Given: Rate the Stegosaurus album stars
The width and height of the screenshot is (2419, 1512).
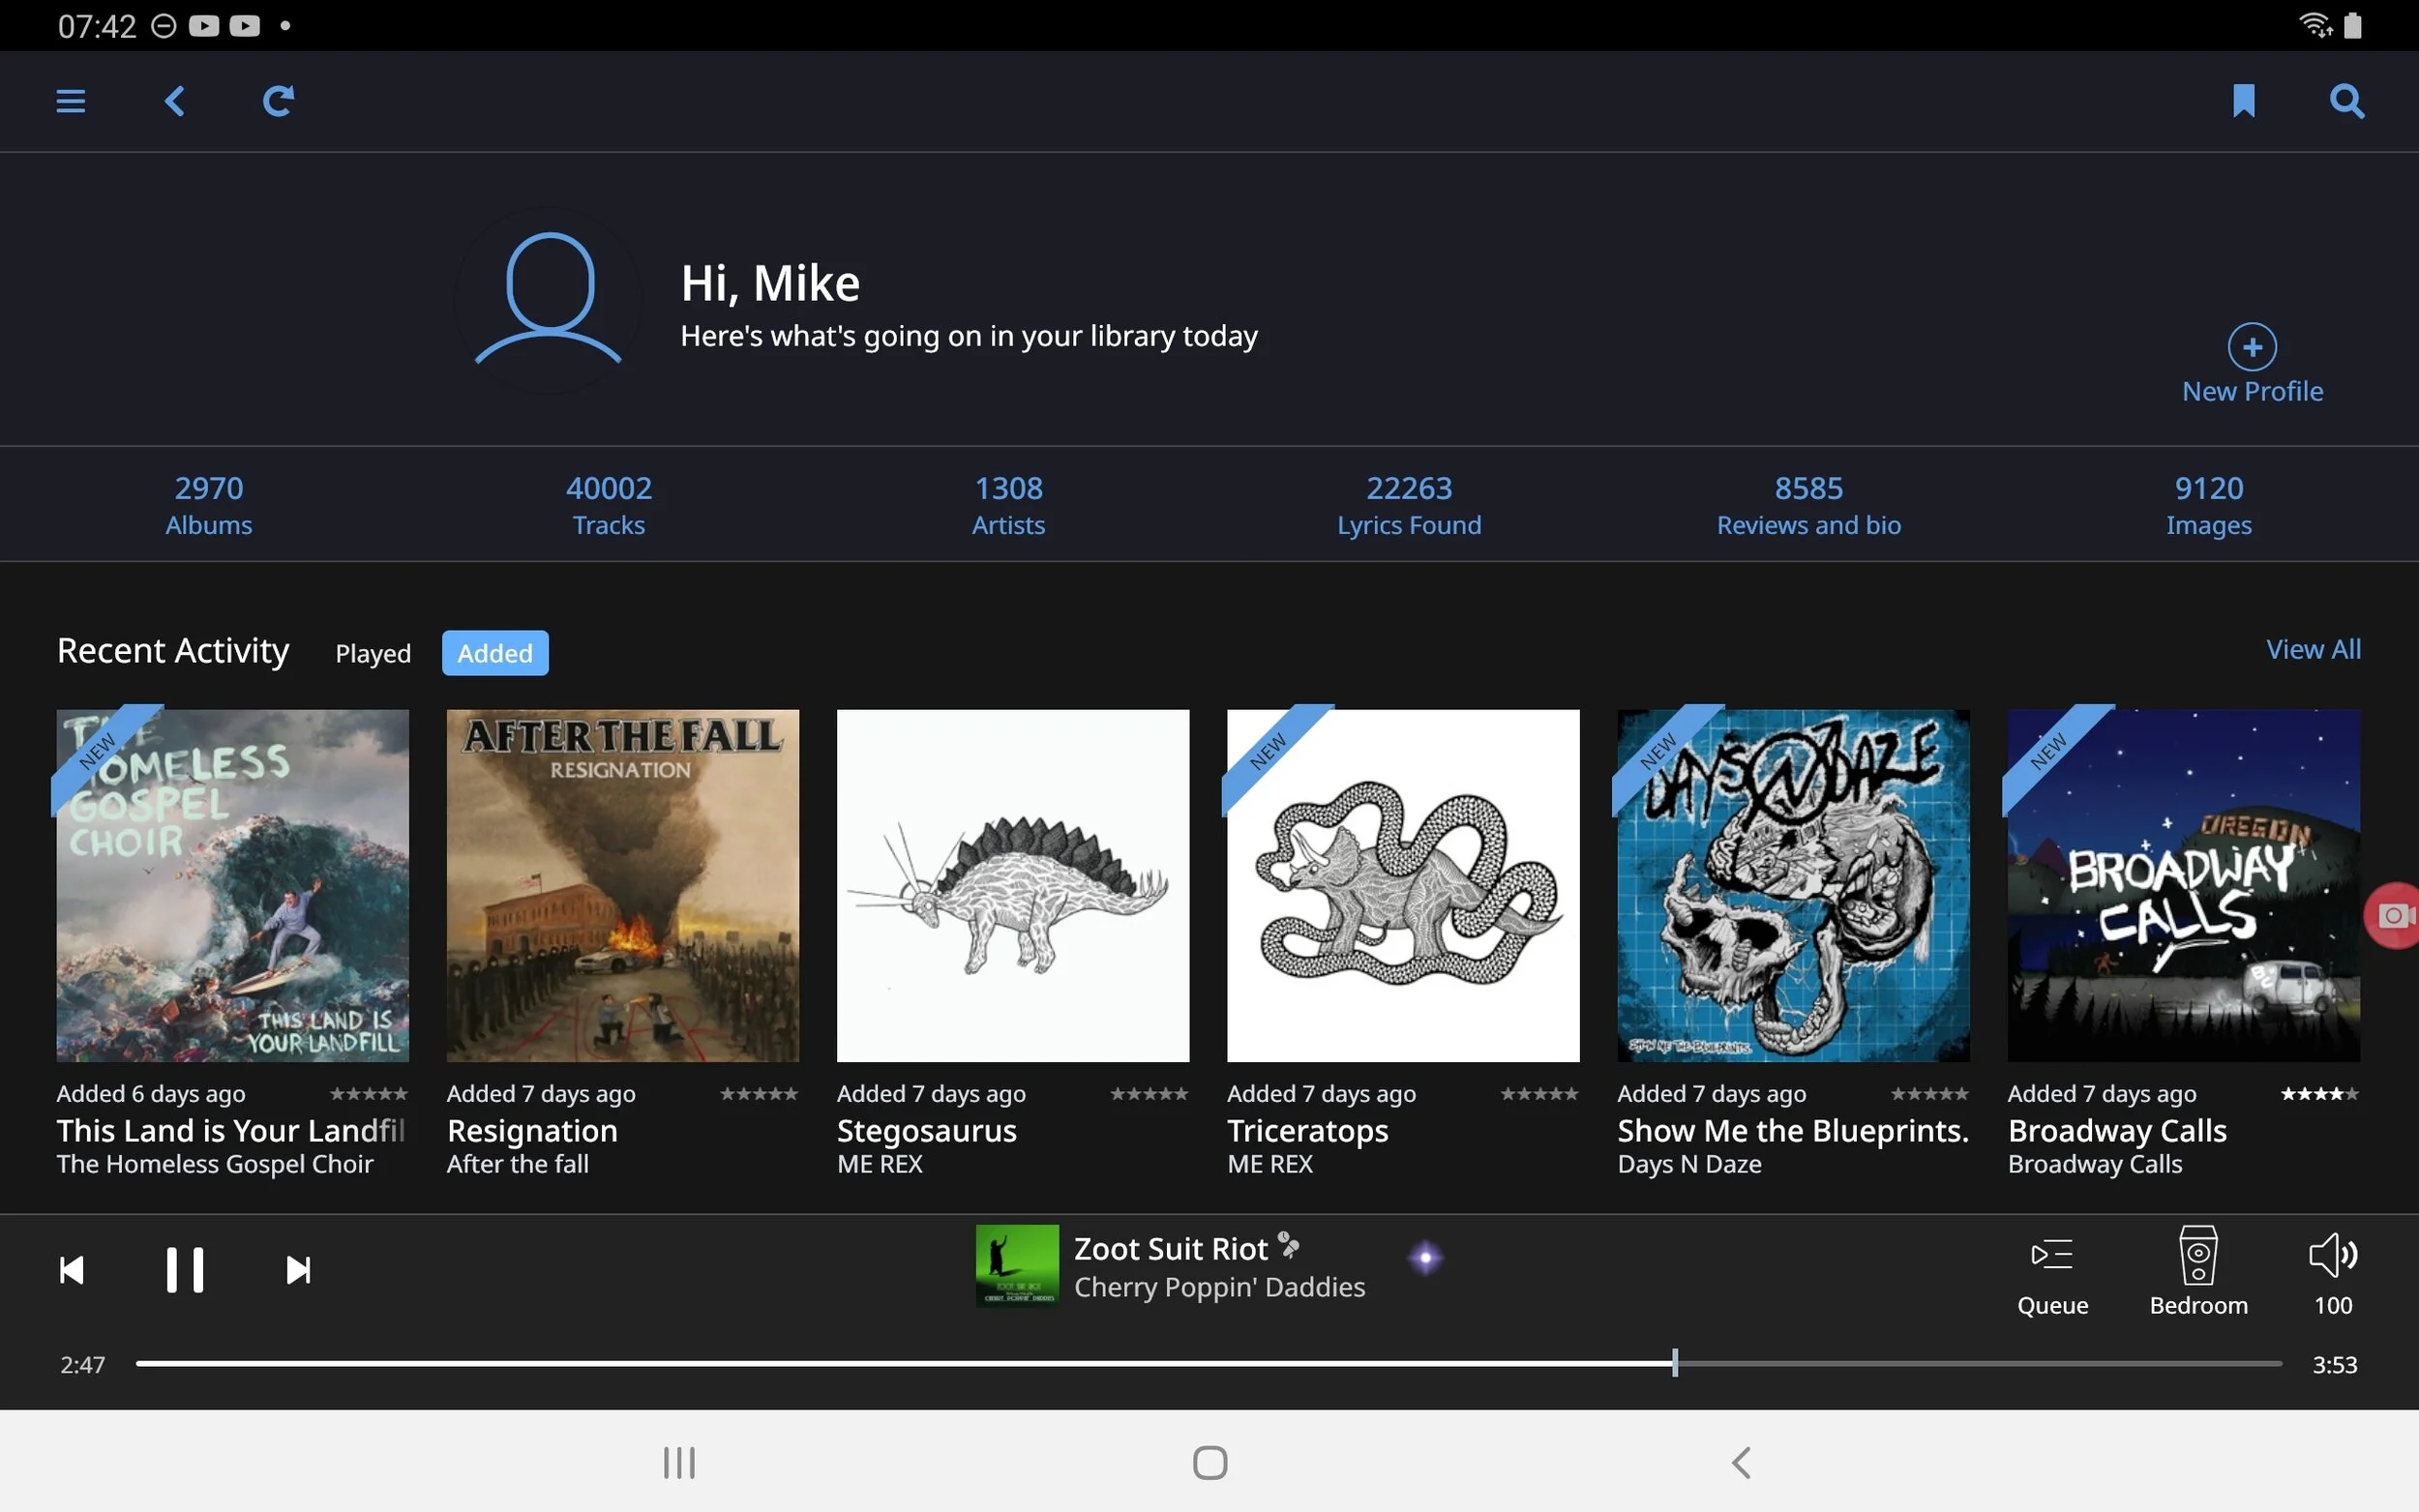Looking at the screenshot, I should pyautogui.click(x=1149, y=1094).
